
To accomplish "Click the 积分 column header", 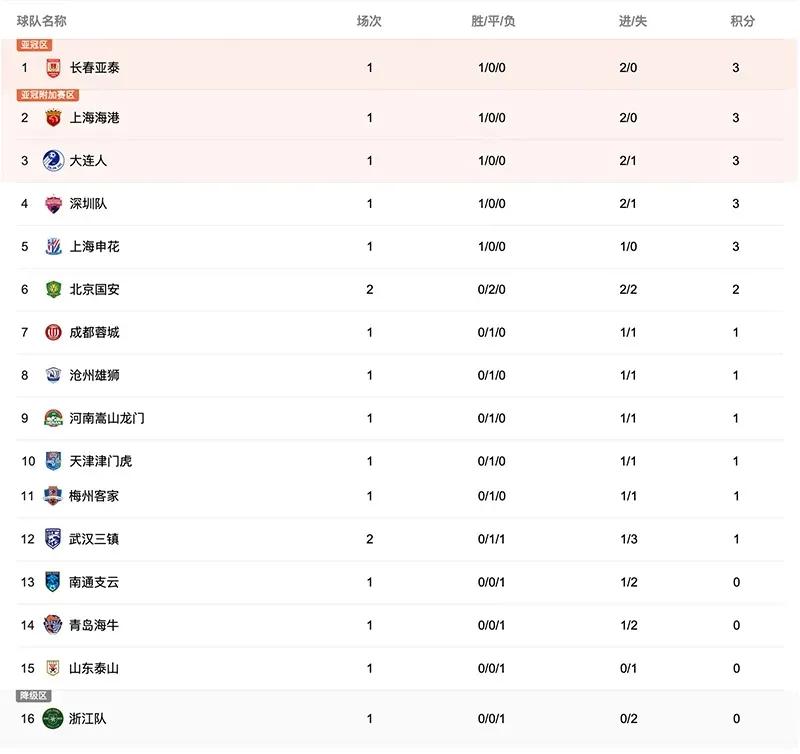I will (x=742, y=21).
